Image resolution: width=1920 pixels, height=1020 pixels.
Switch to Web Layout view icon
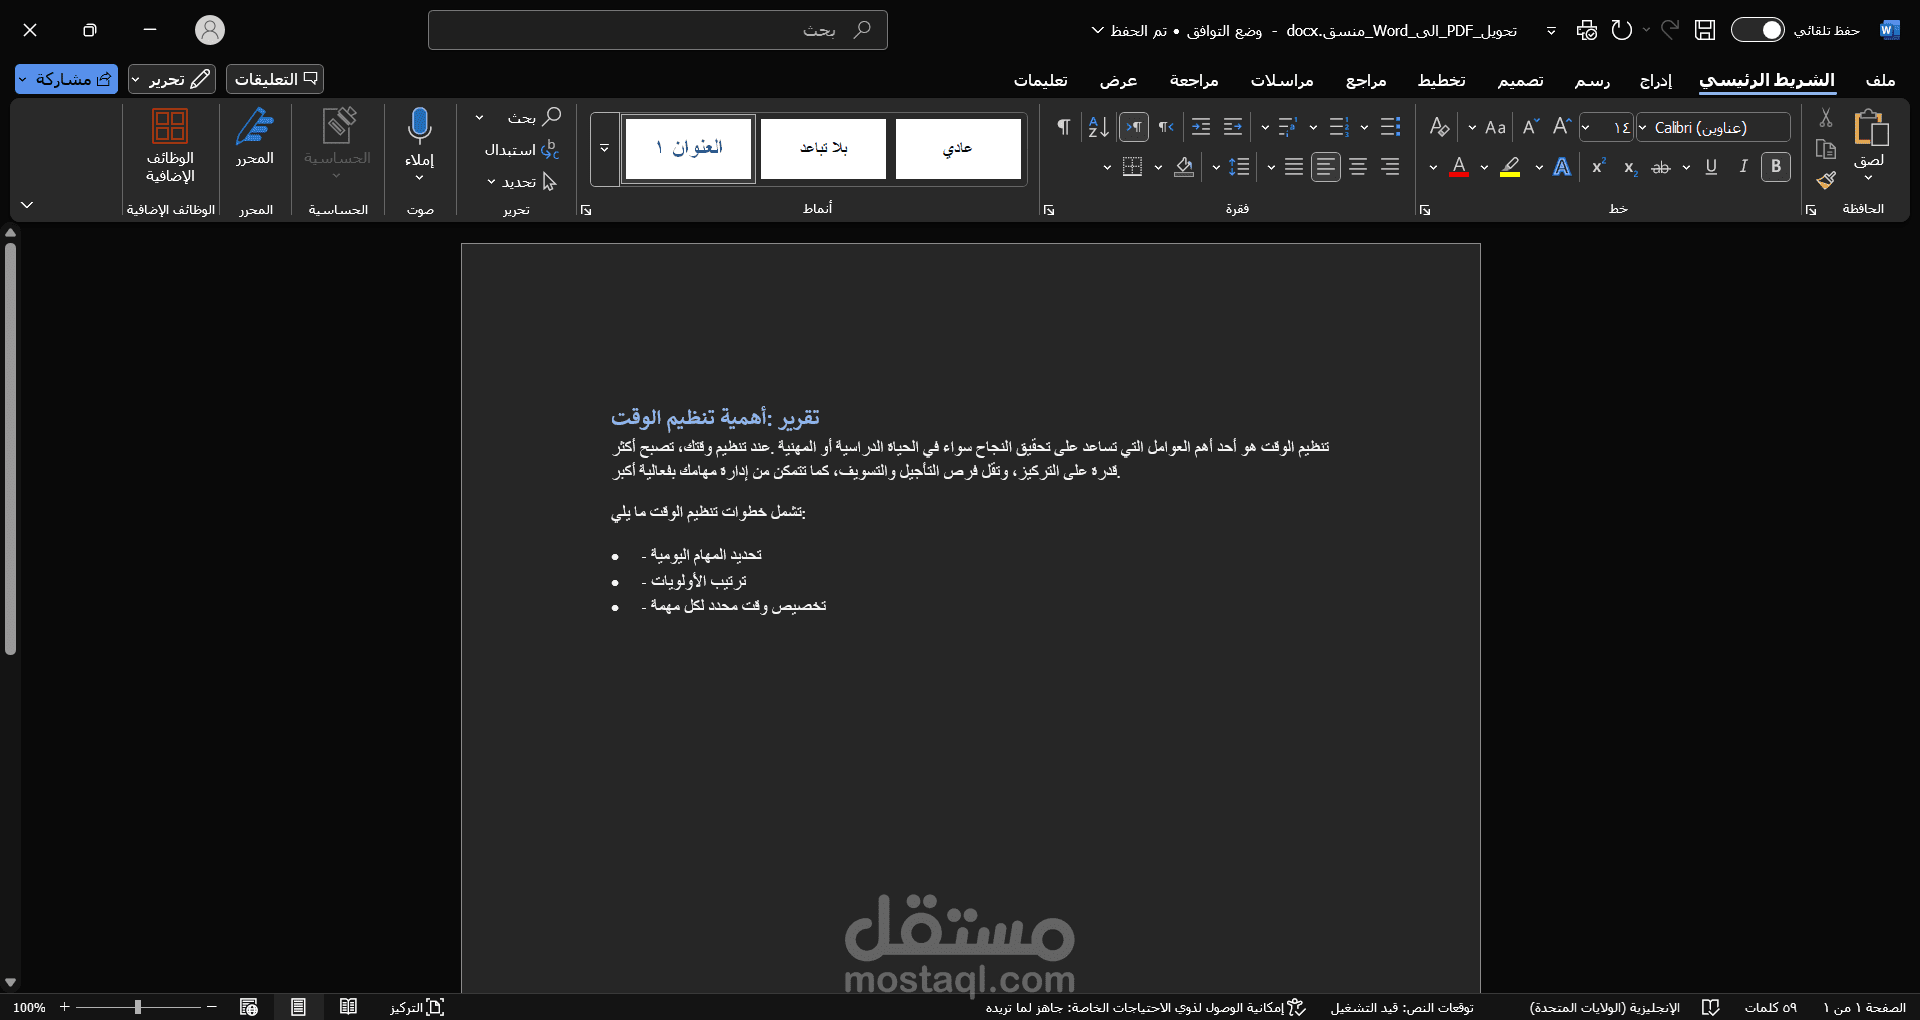tap(249, 1007)
